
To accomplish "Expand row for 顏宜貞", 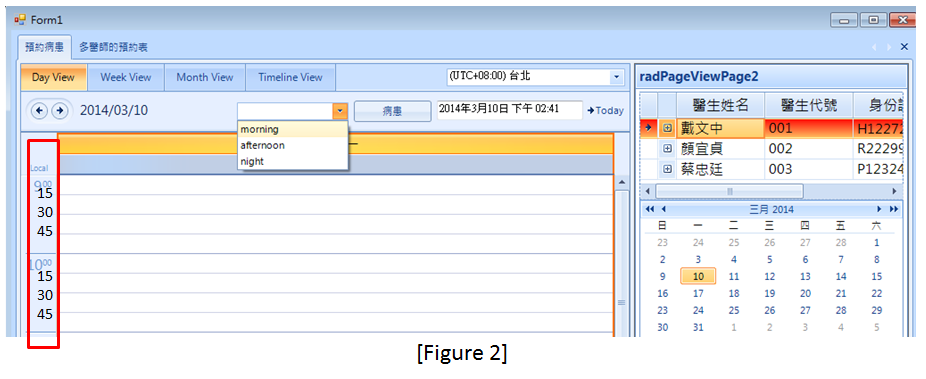I will coord(667,148).
